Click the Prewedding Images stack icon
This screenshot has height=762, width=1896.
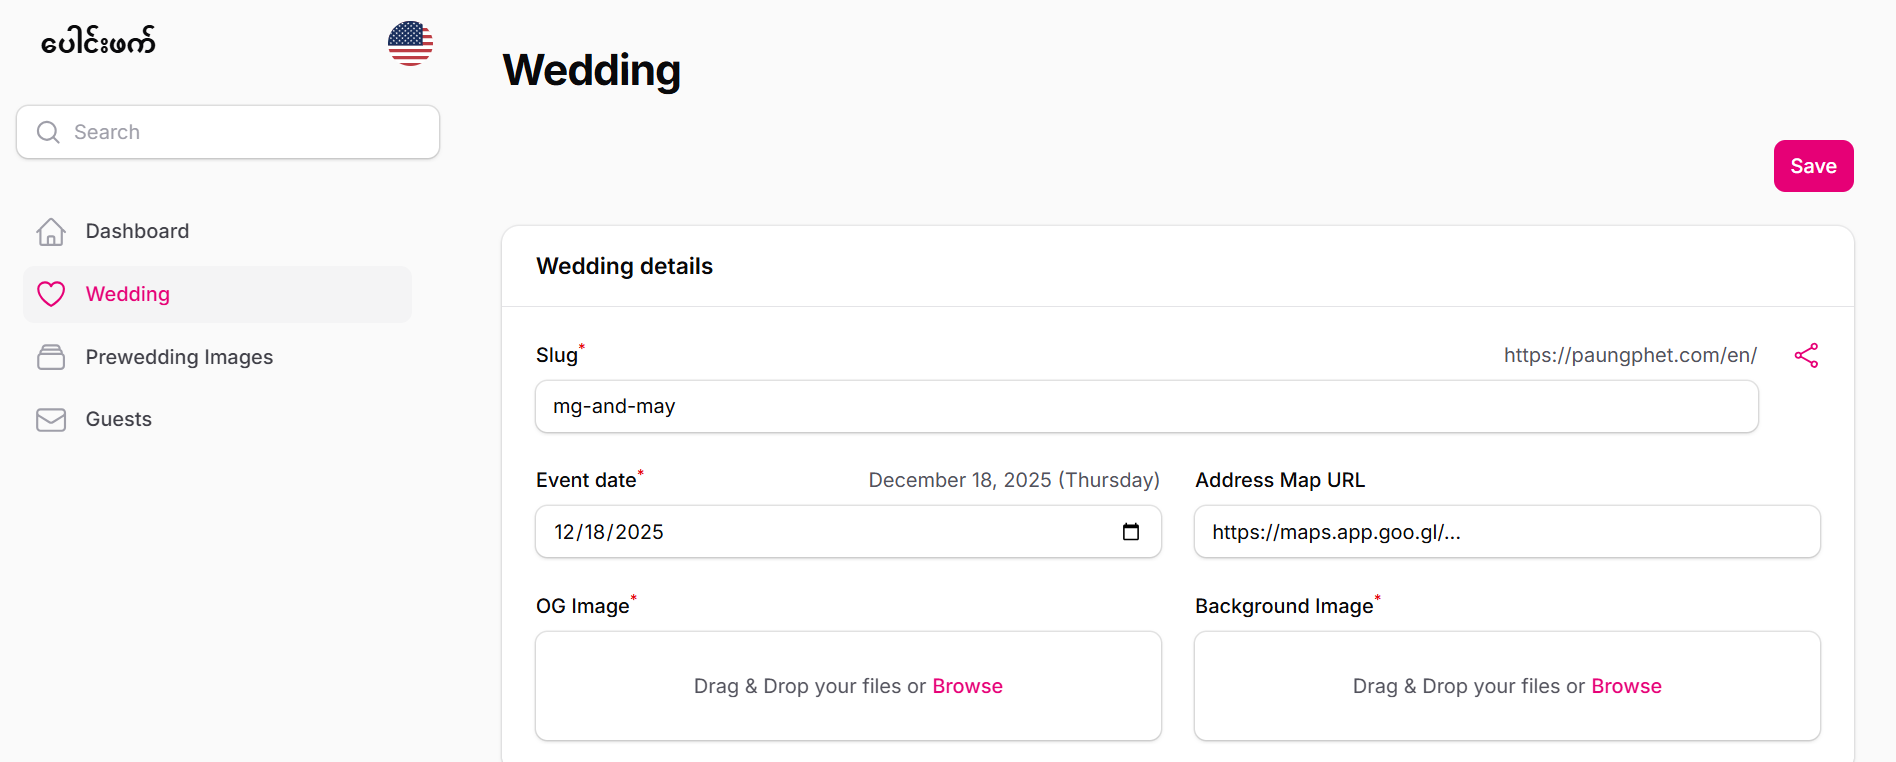pos(51,357)
